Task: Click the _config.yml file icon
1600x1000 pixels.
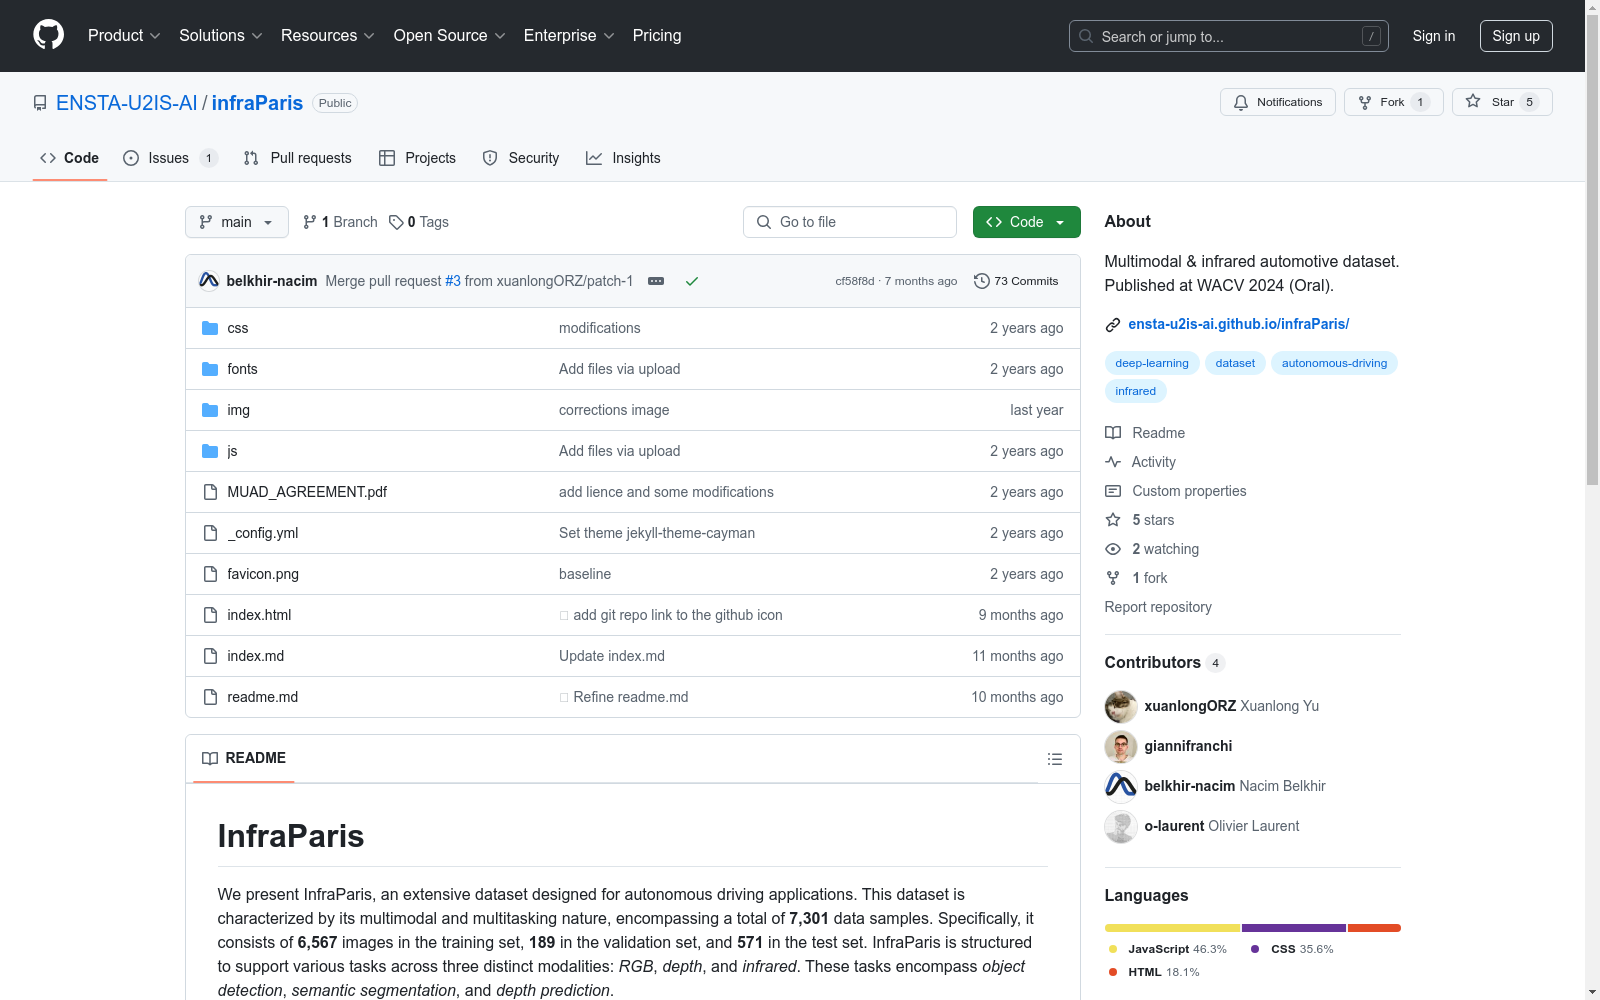Action: [210, 533]
